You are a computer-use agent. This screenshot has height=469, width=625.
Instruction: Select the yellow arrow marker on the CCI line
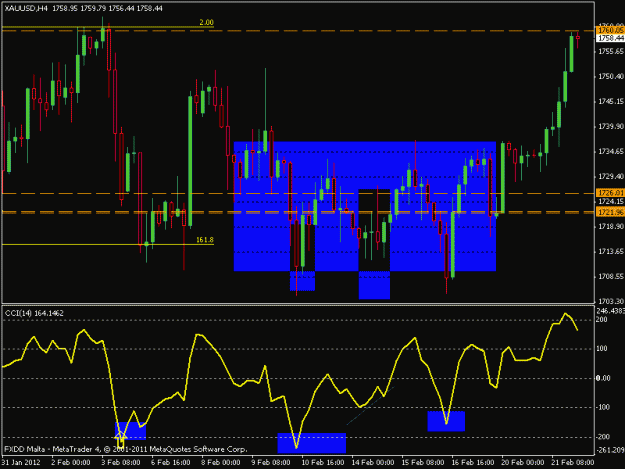[121, 439]
